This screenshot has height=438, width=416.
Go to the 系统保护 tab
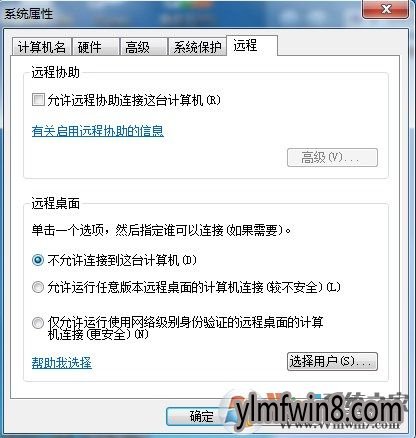tap(197, 47)
